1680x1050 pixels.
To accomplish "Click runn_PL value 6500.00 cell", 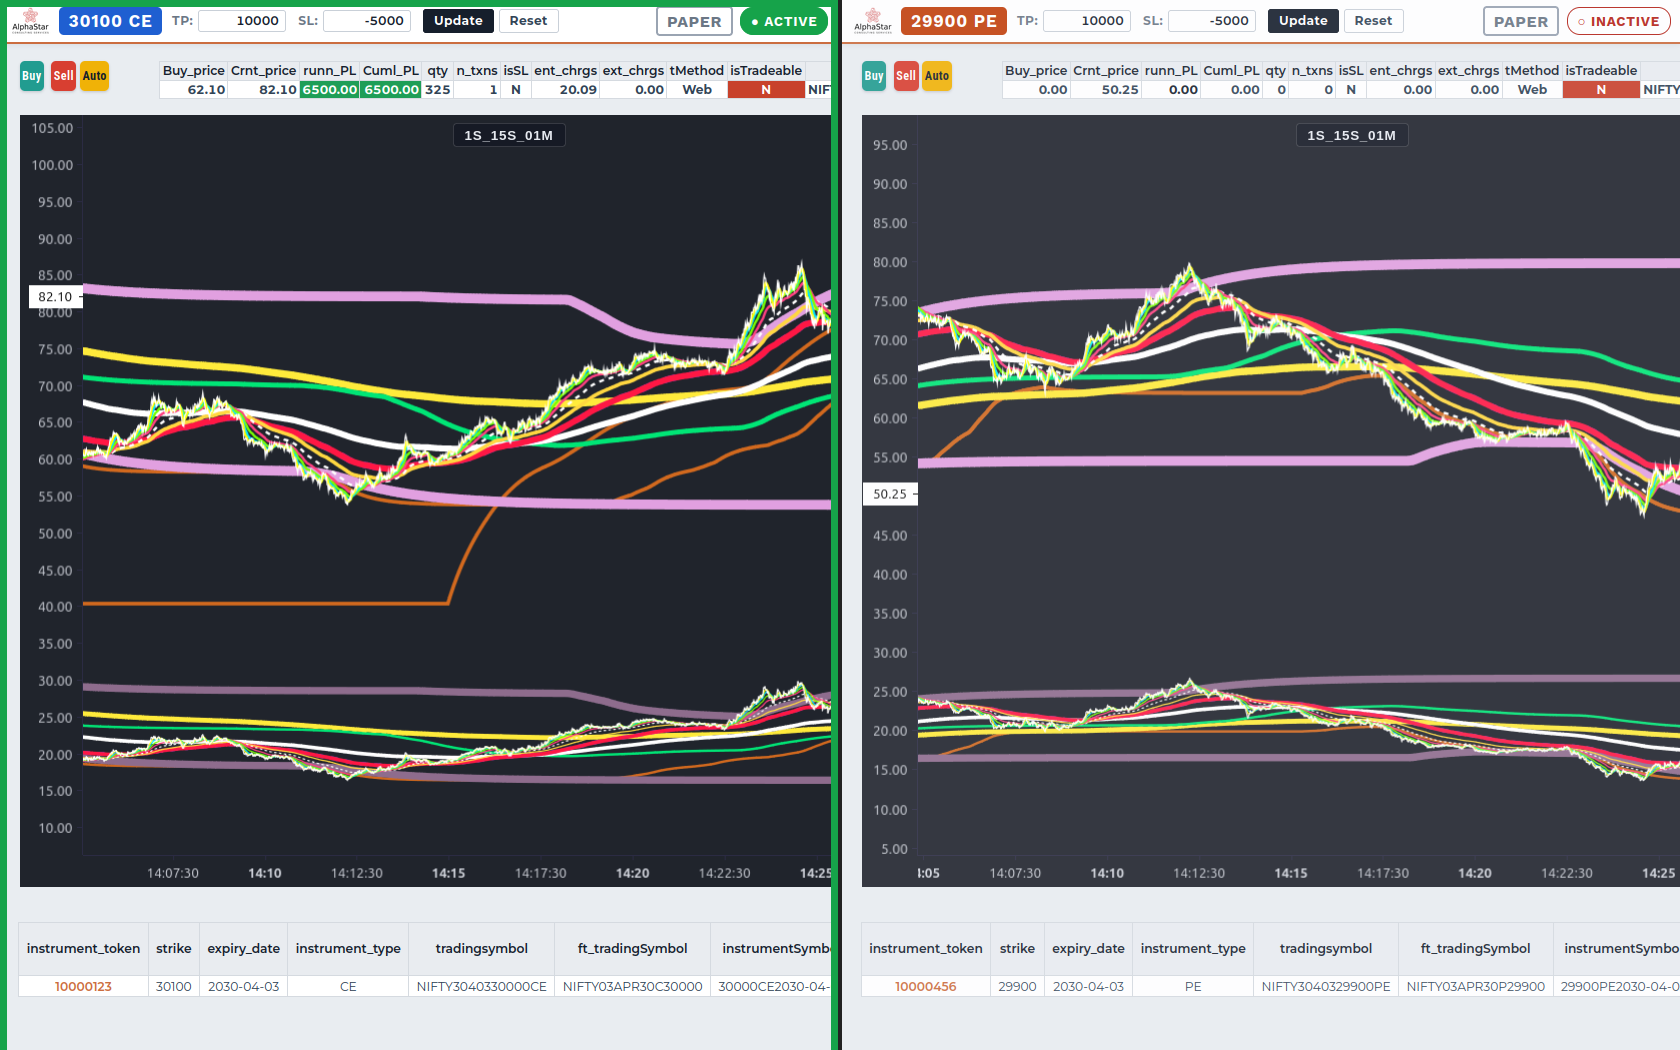I will click(329, 90).
